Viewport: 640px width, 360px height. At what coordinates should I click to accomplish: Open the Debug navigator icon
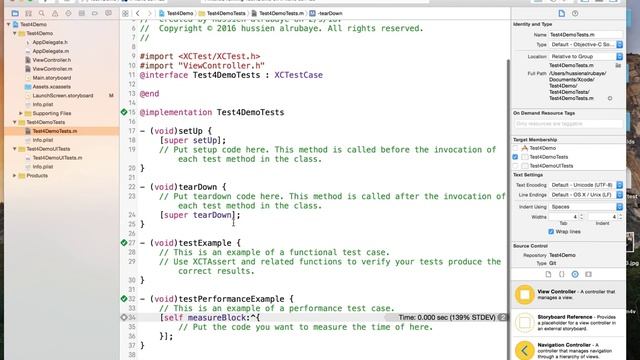click(82, 13)
